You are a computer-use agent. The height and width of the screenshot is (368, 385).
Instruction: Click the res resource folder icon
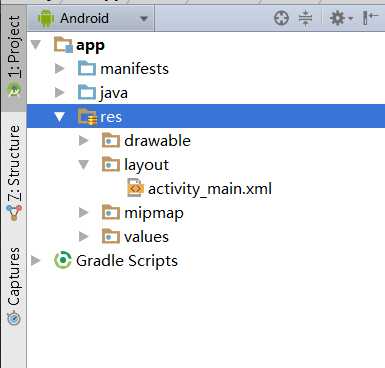pyautogui.click(x=87, y=117)
